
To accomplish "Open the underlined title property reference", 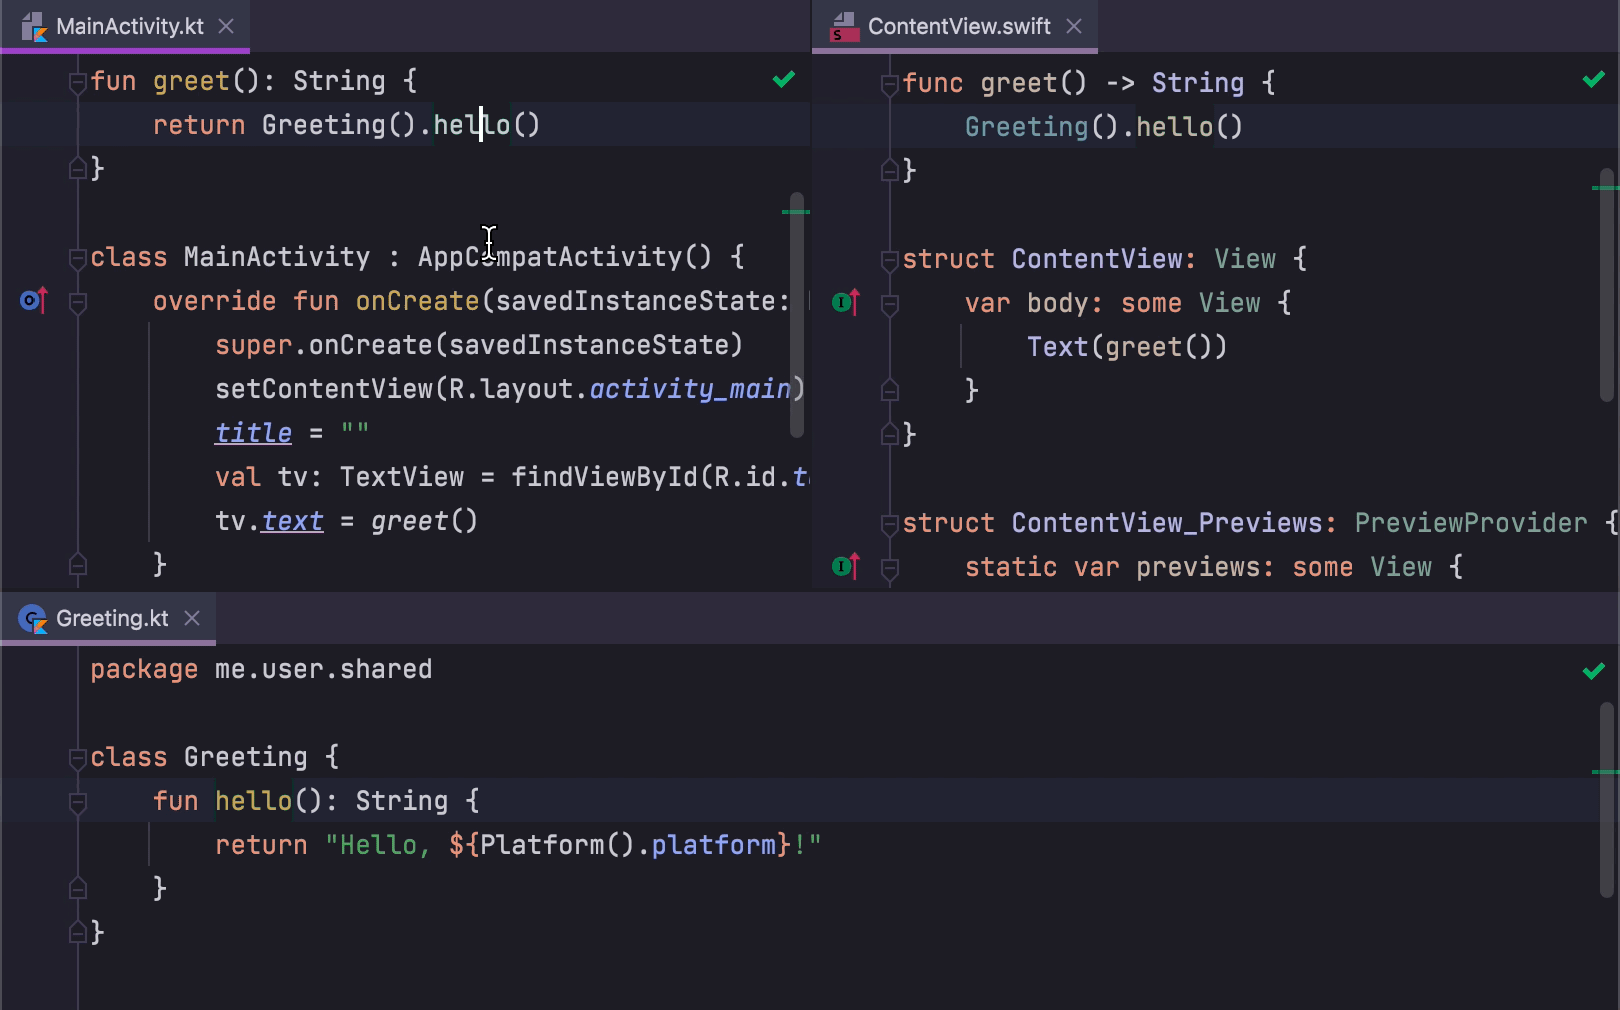I will pos(252,432).
